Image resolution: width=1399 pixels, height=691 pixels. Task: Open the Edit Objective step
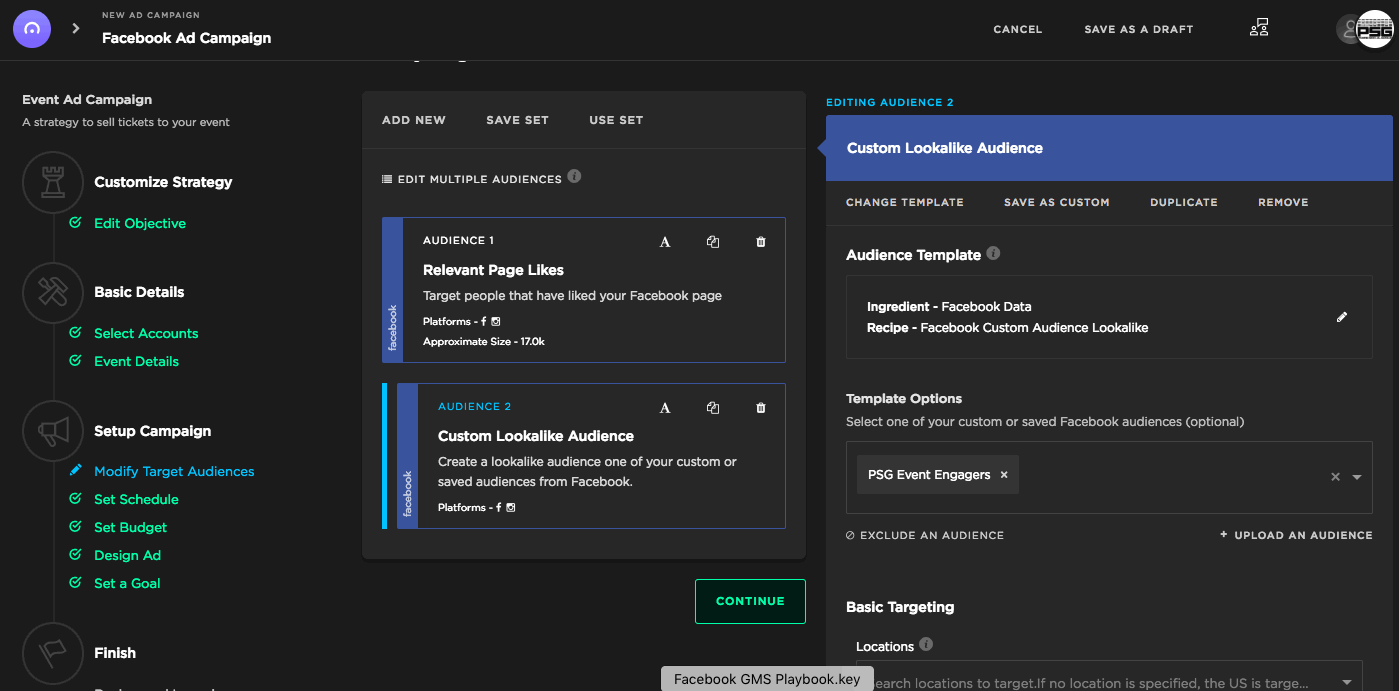(x=140, y=223)
